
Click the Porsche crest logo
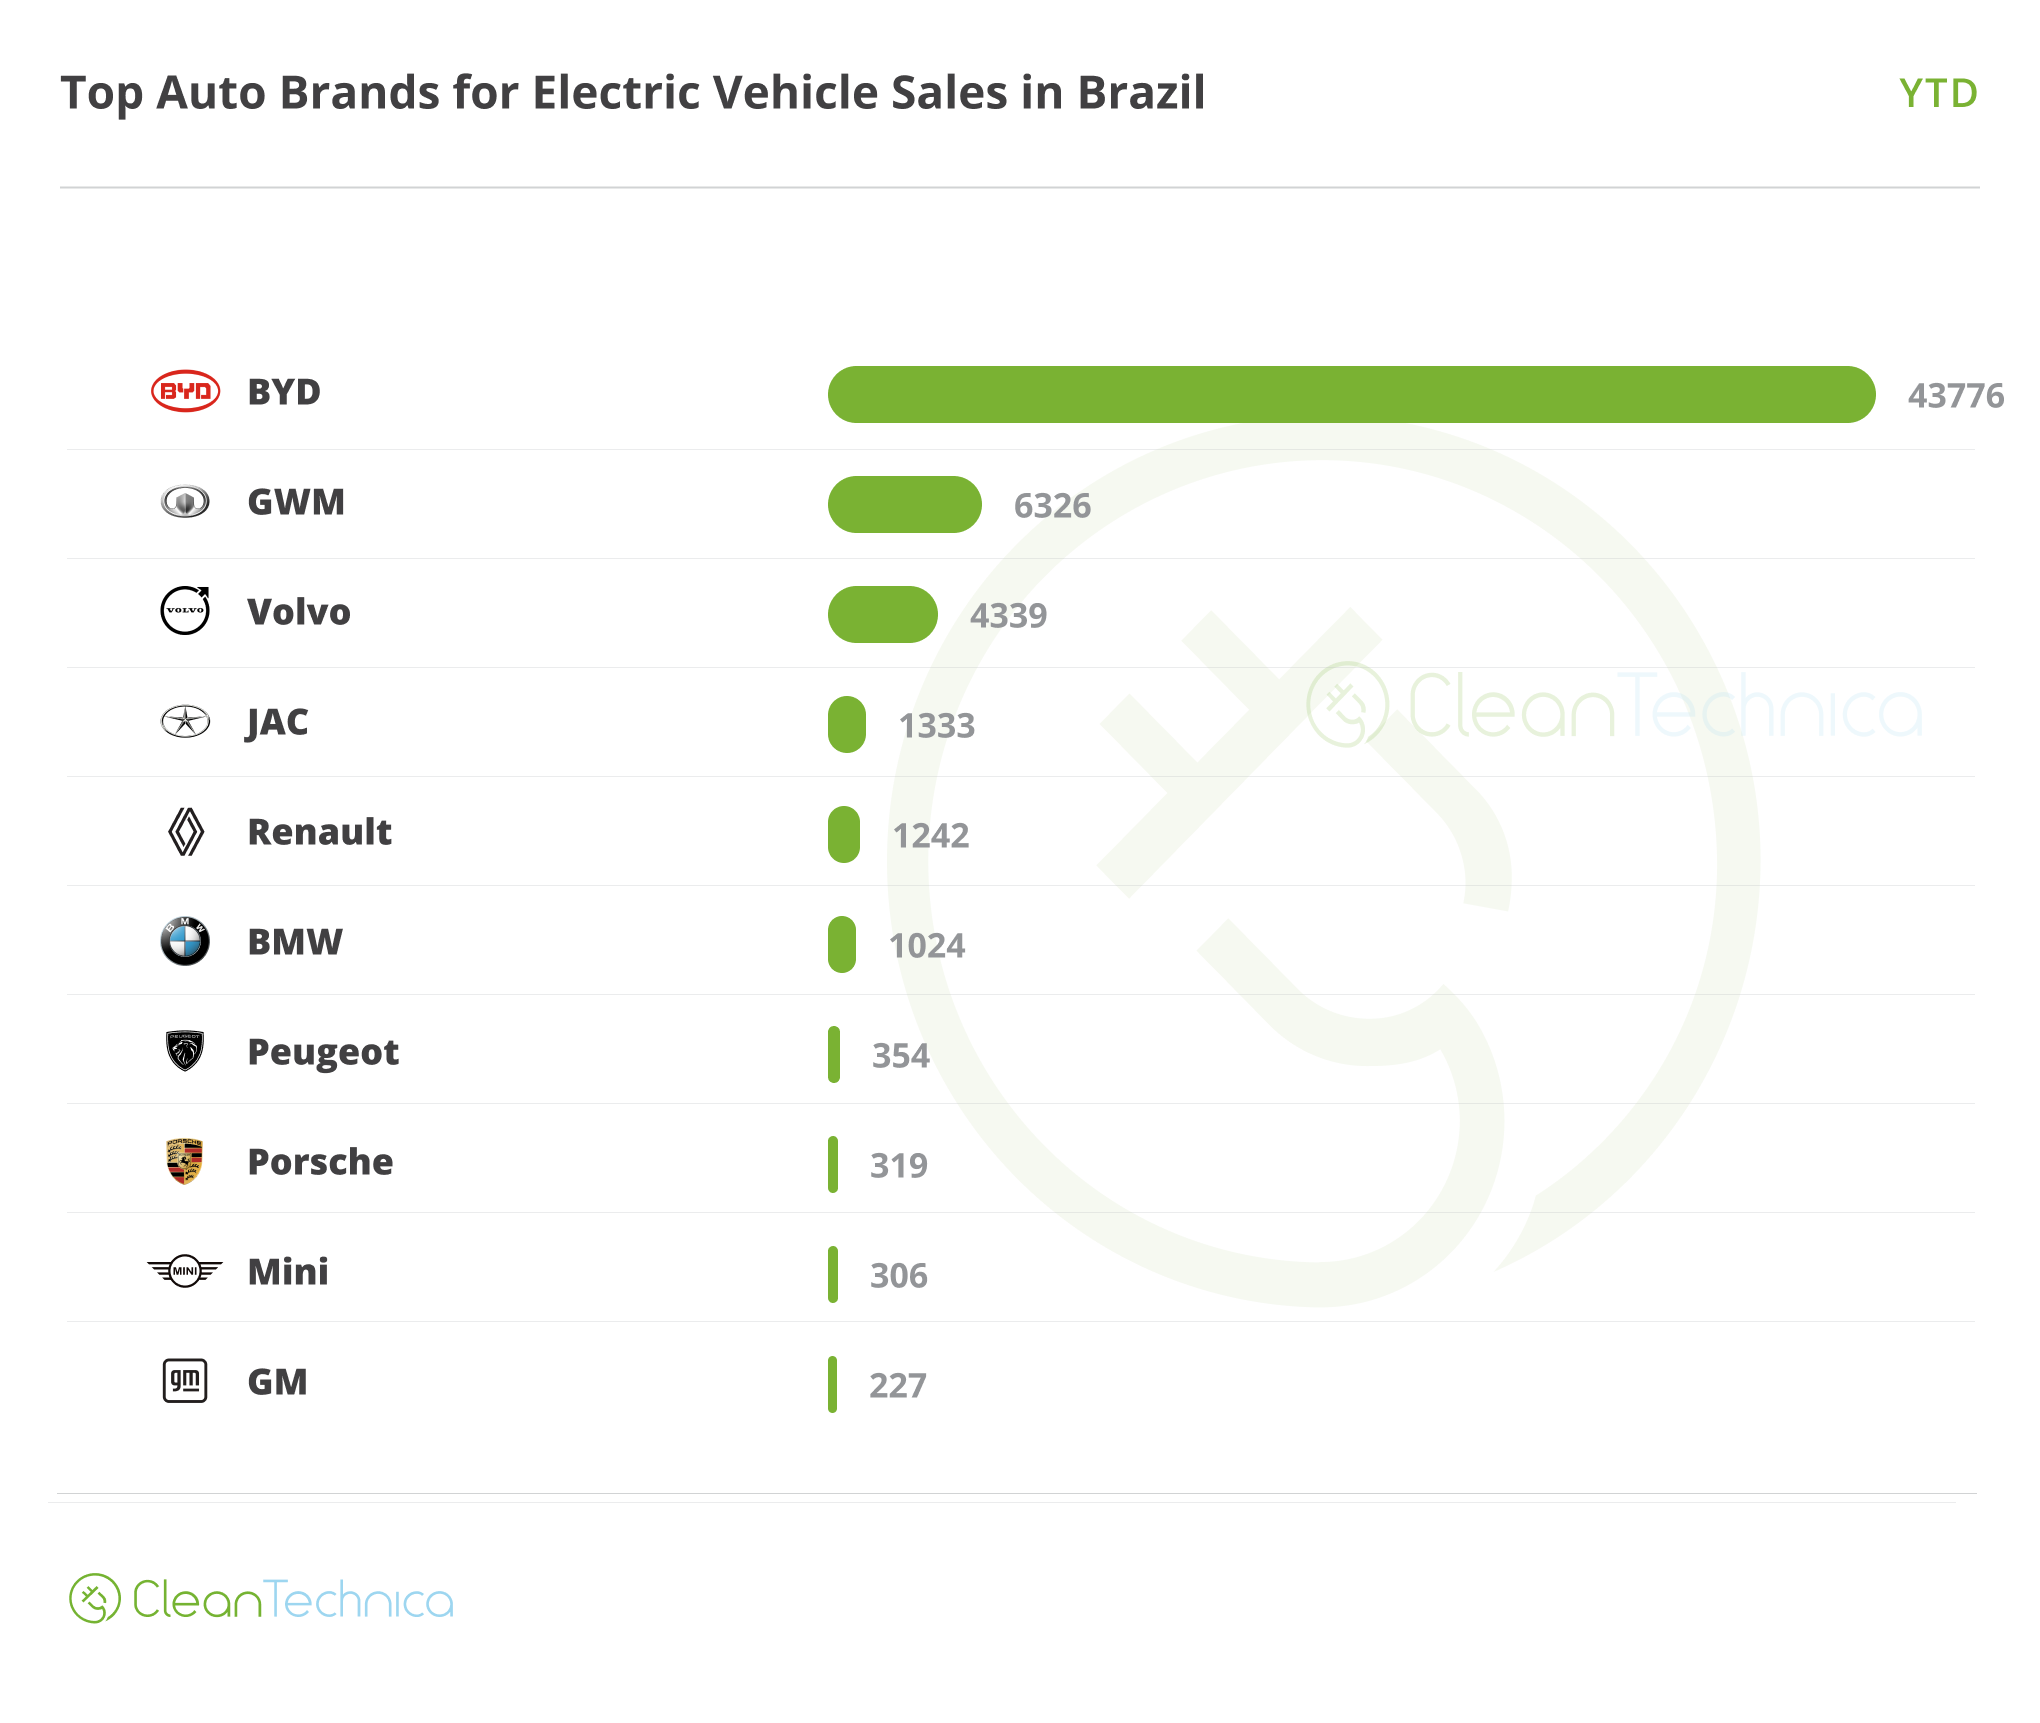pyautogui.click(x=185, y=1161)
